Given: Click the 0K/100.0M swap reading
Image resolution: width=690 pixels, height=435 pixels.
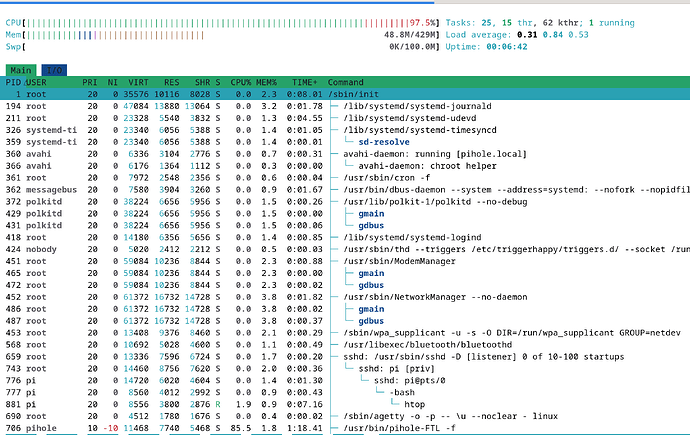Looking at the screenshot, I should 412,47.
